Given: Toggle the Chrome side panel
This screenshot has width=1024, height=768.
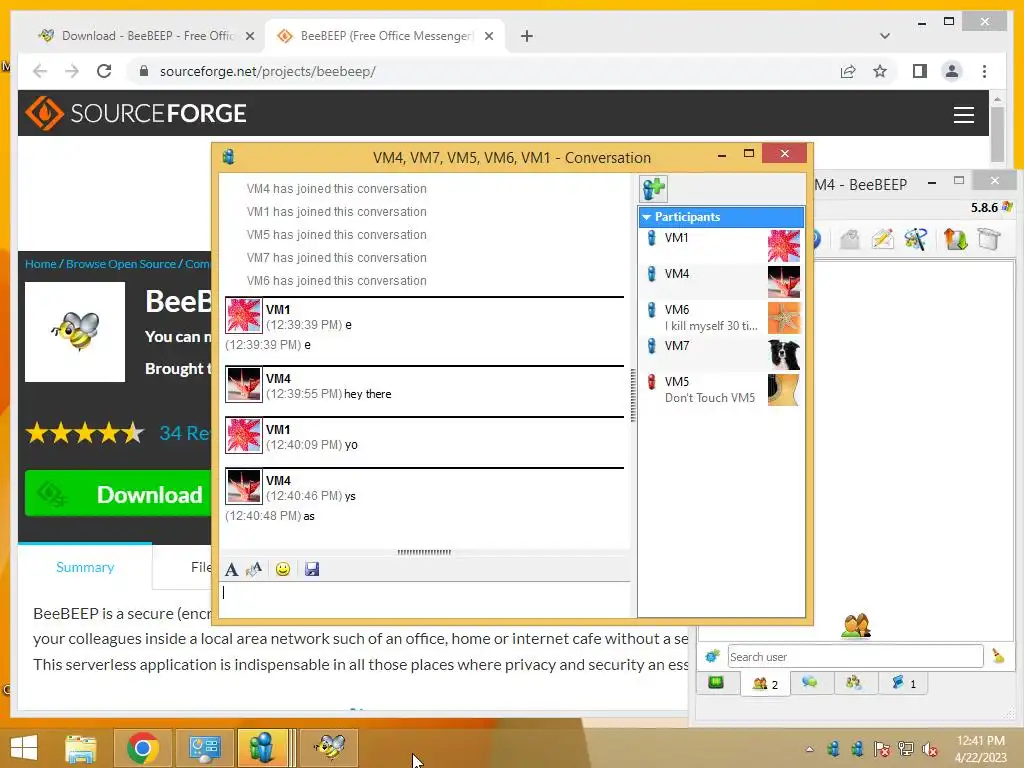Looking at the screenshot, I should 920,71.
